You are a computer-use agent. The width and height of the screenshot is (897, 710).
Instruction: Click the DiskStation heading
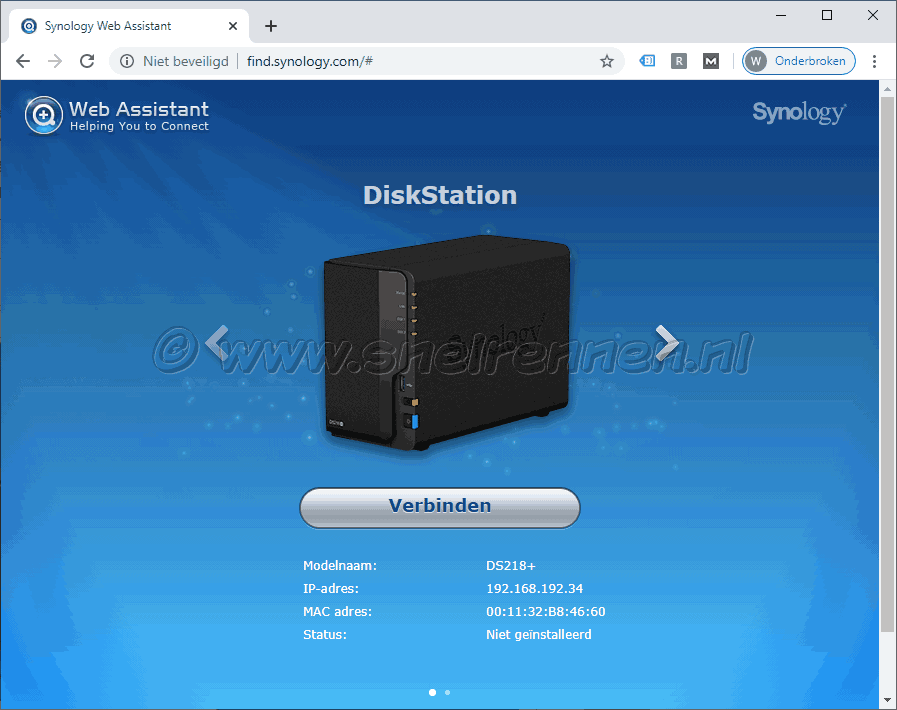(x=440, y=195)
